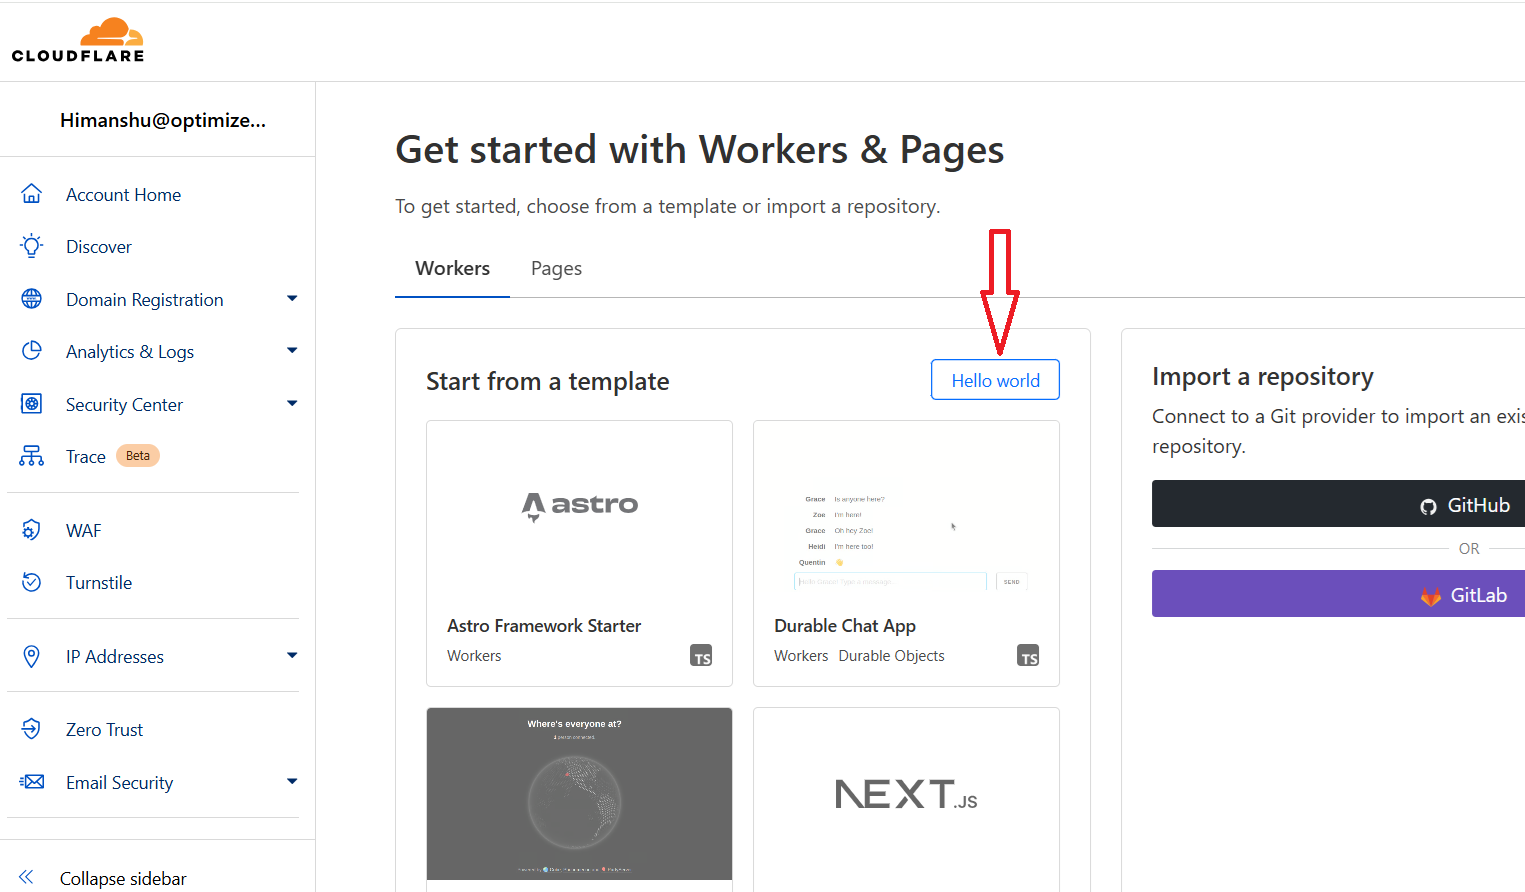Select the Workers tab
The width and height of the screenshot is (1525, 892).
[x=452, y=268]
